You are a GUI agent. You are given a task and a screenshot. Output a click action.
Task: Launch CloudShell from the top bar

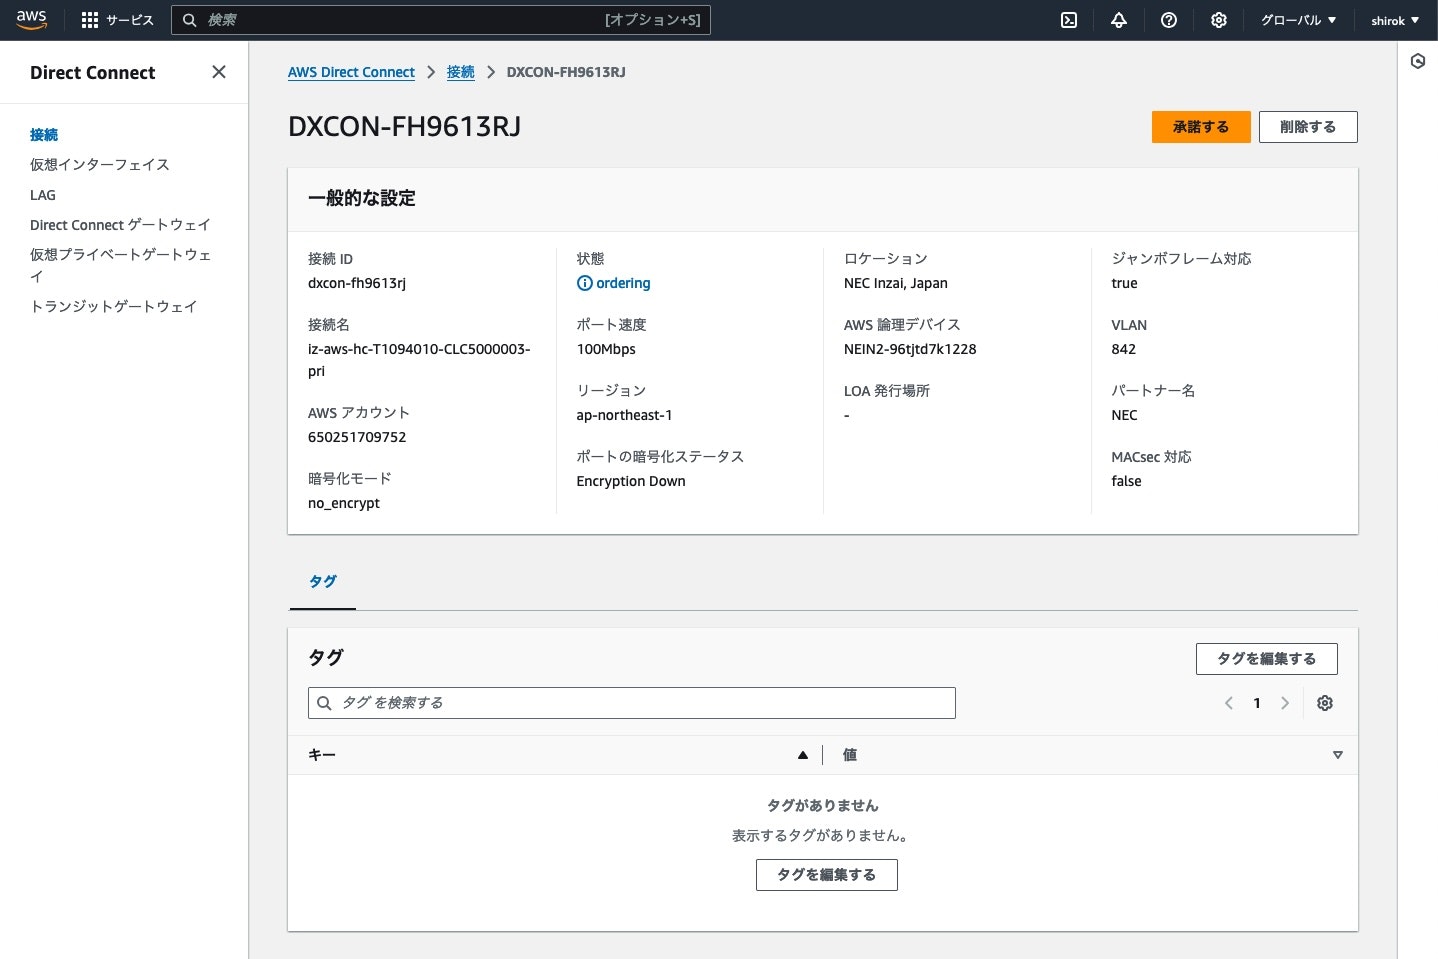click(x=1069, y=20)
